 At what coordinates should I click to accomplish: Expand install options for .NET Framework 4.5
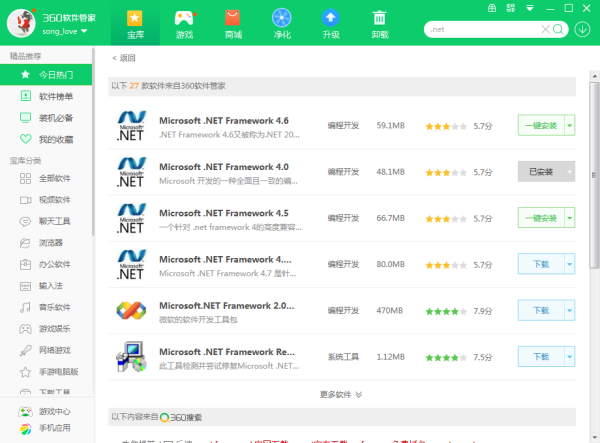point(570,217)
